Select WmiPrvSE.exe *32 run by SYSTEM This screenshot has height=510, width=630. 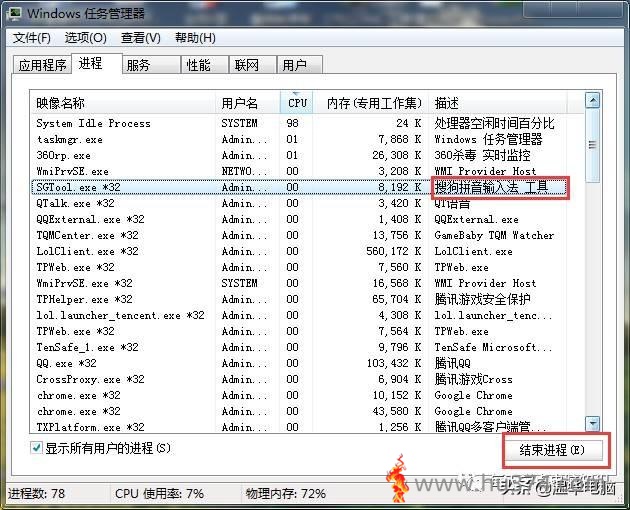(x=299, y=283)
